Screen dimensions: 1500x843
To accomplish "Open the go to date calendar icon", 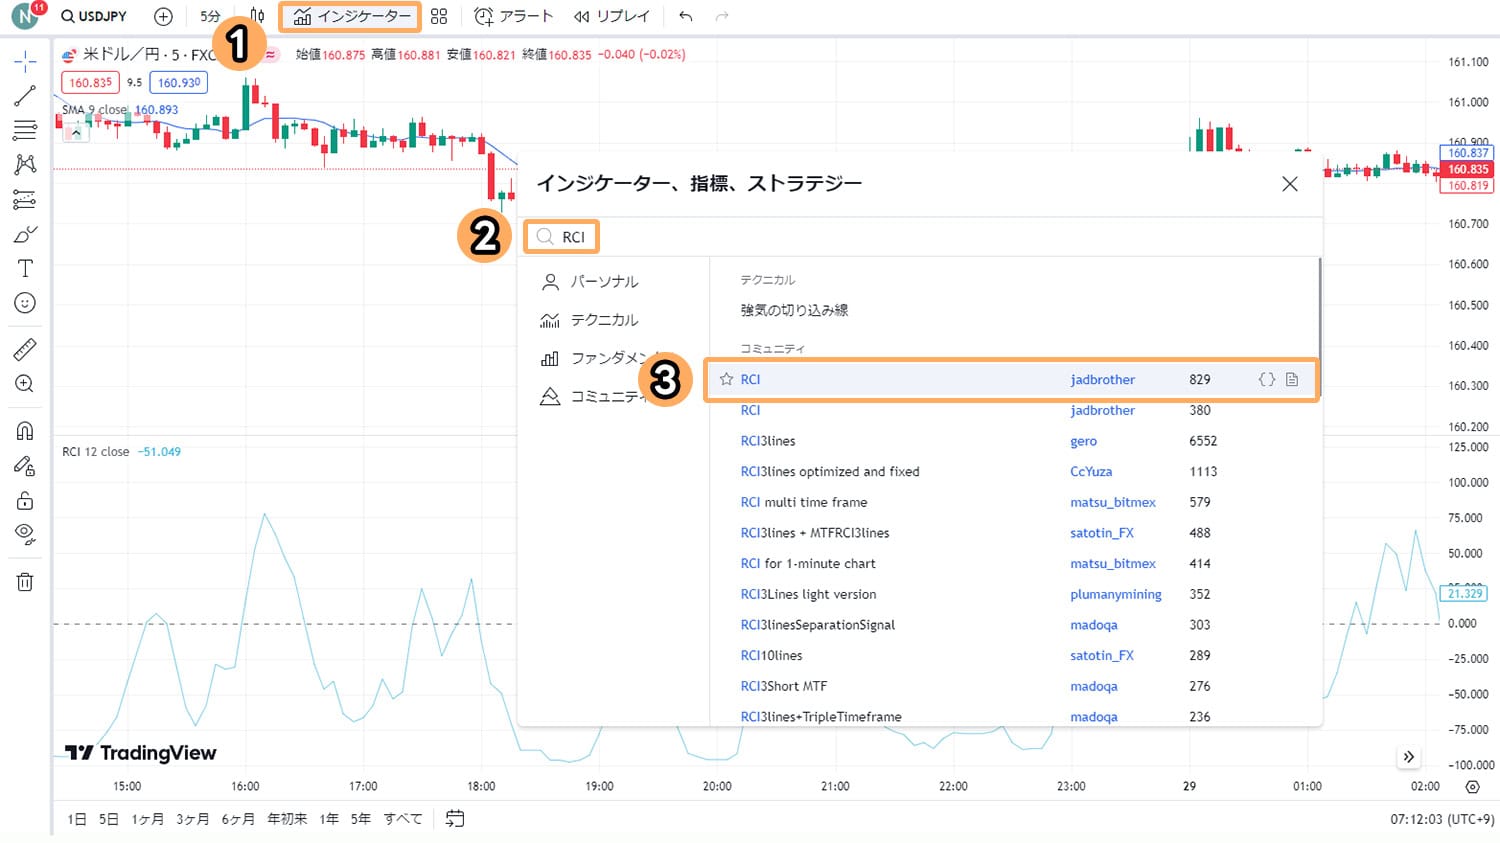I will tap(455, 819).
